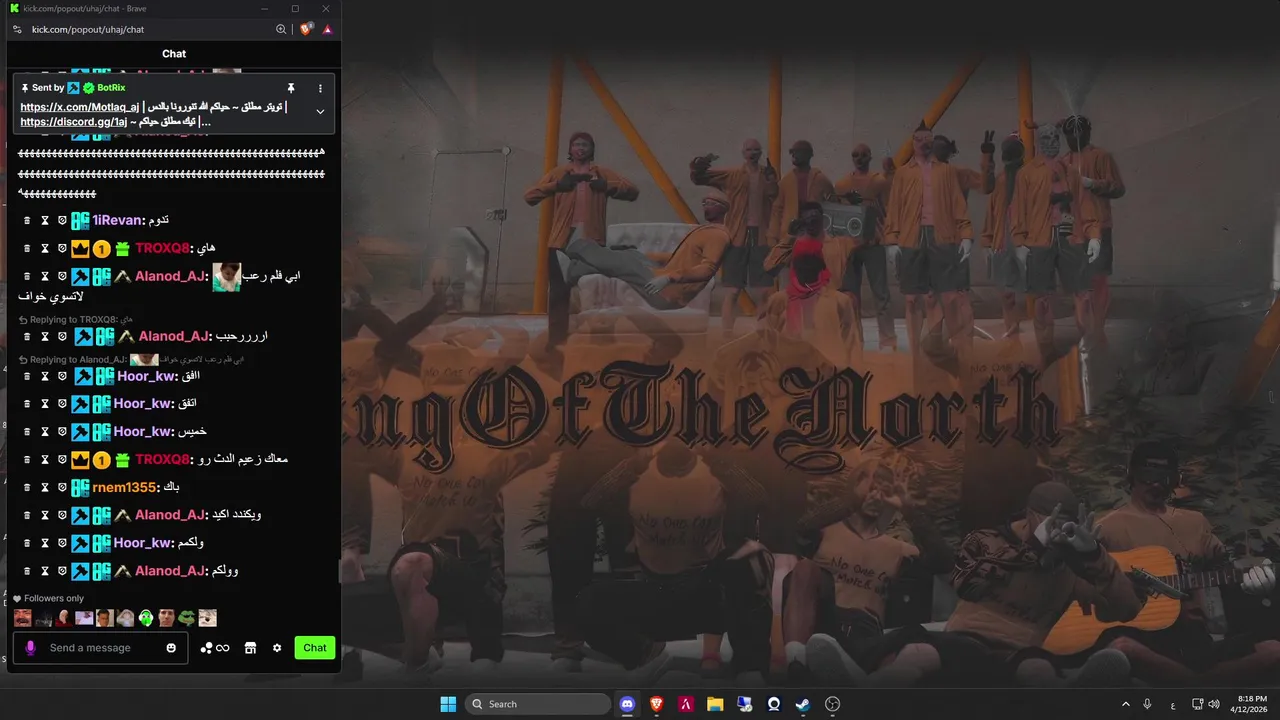Click the purple microphone icon in message input

30,648
